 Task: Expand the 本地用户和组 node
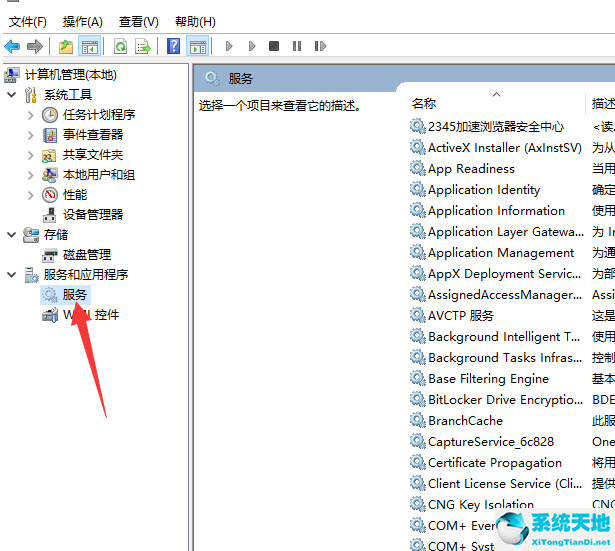click(x=31, y=175)
